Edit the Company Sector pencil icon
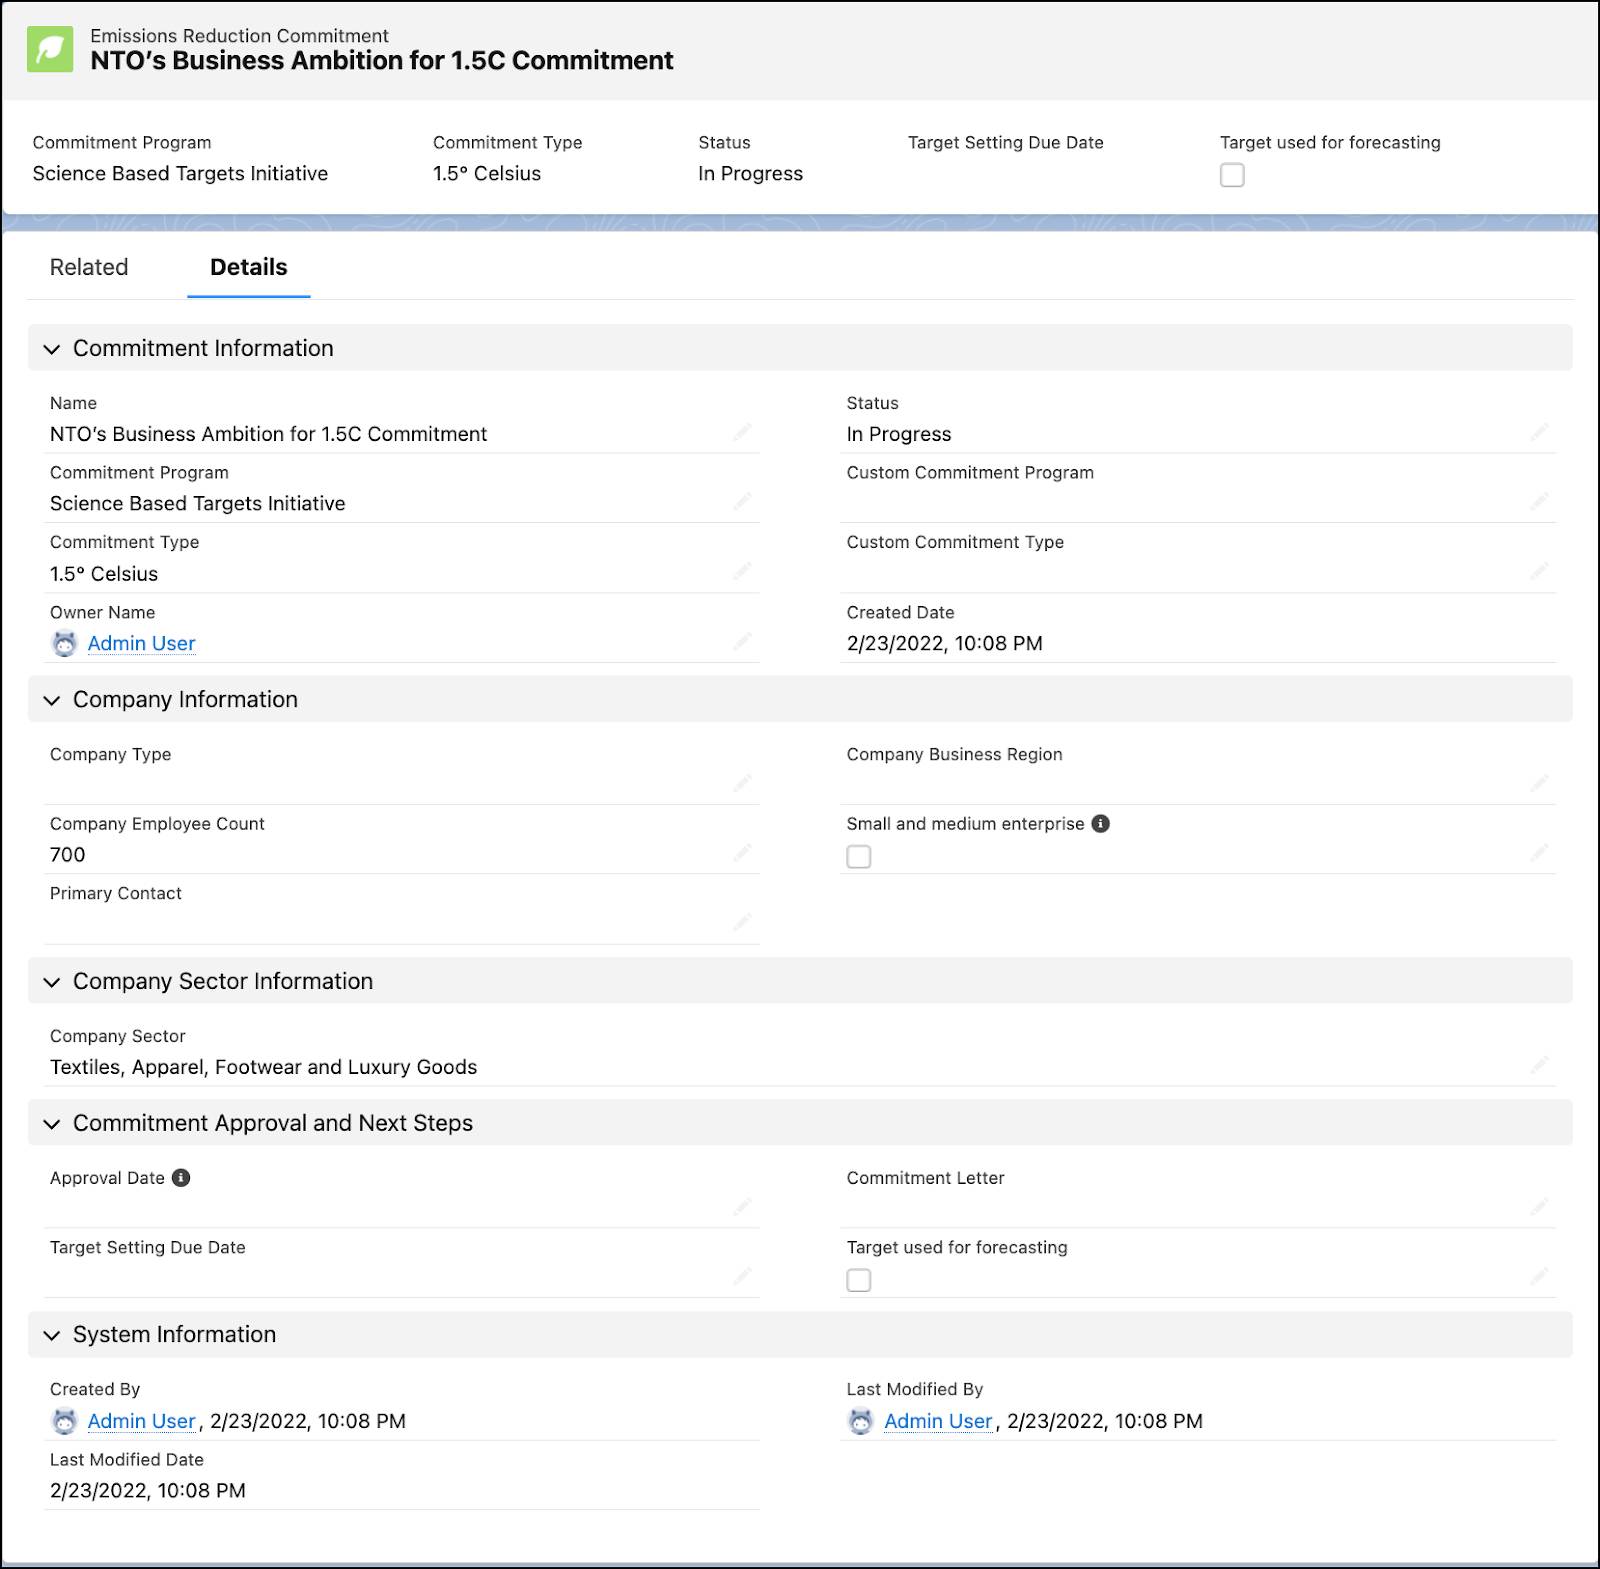The image size is (1600, 1569). click(1539, 1065)
